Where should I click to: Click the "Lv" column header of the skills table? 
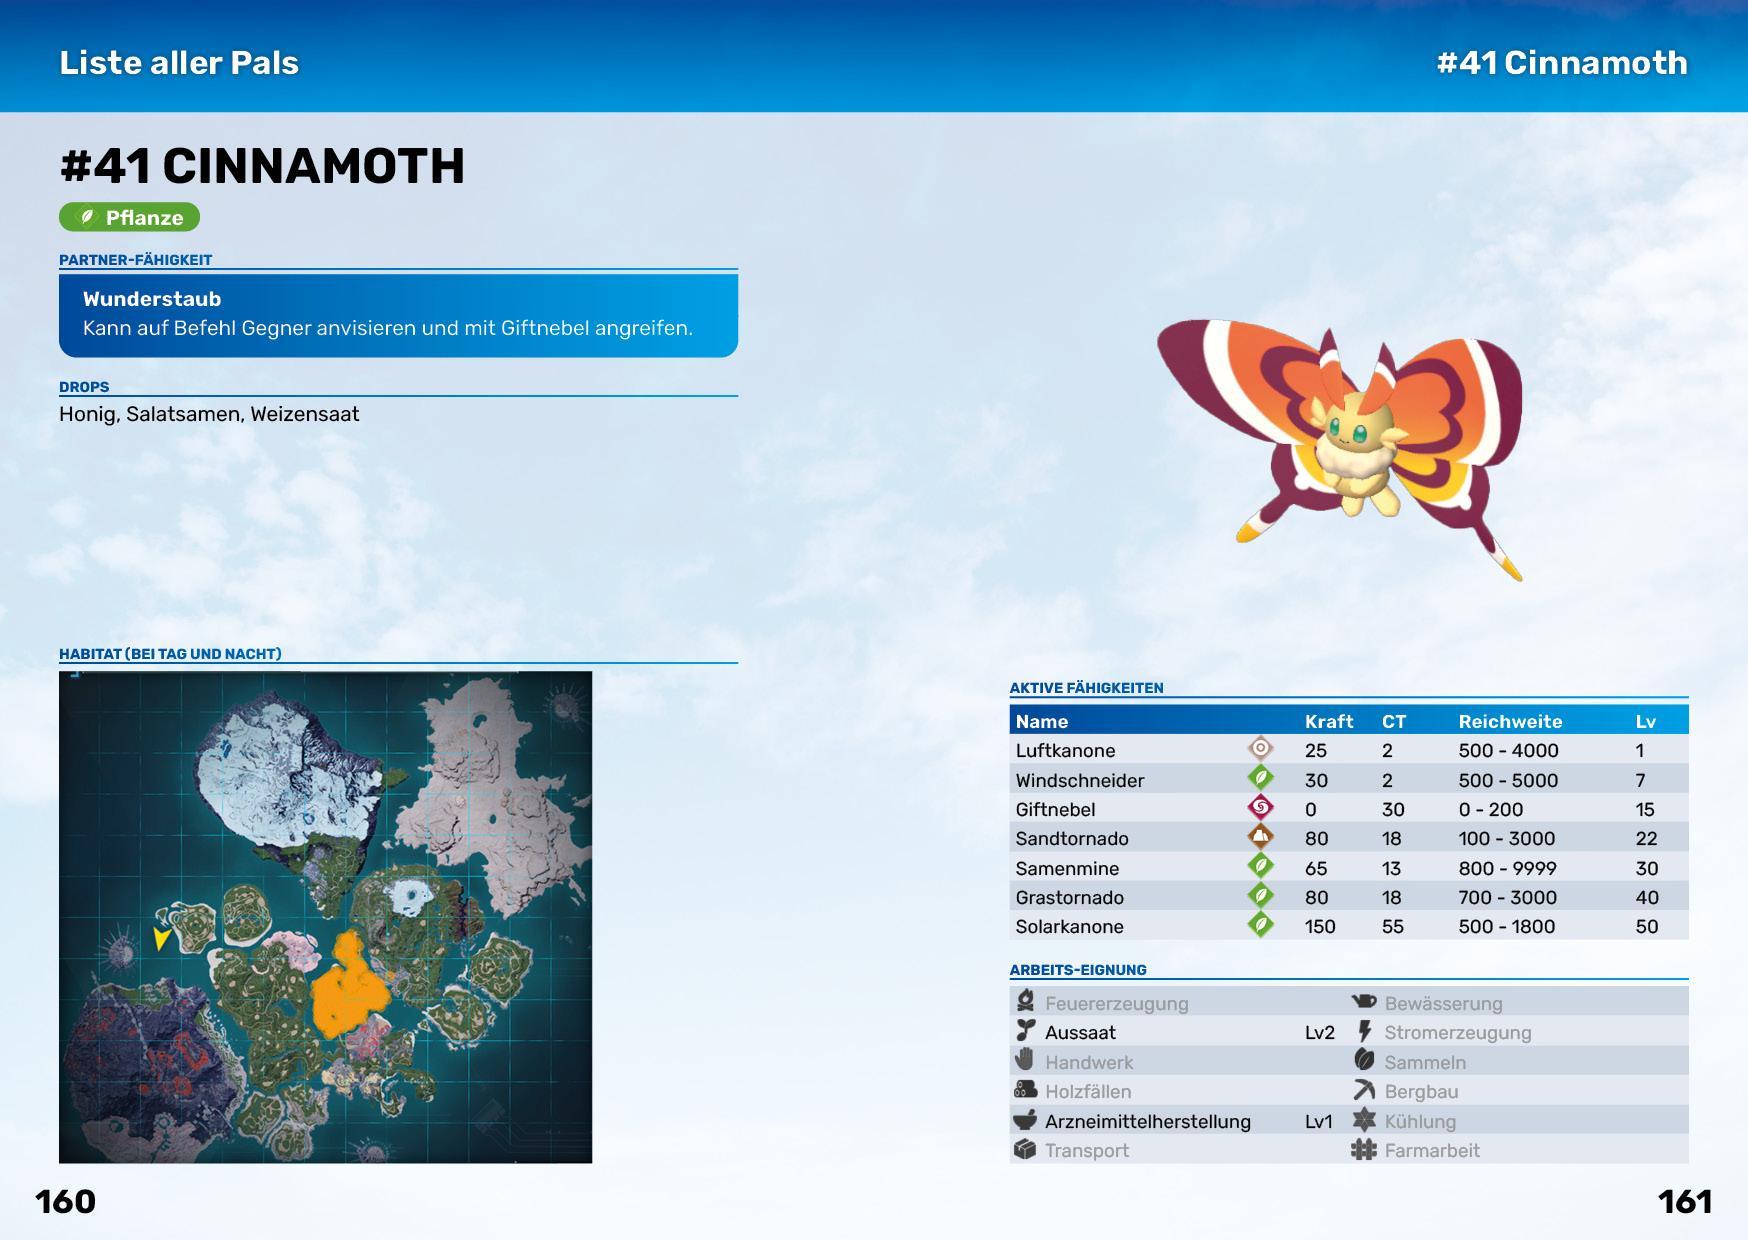1646,721
